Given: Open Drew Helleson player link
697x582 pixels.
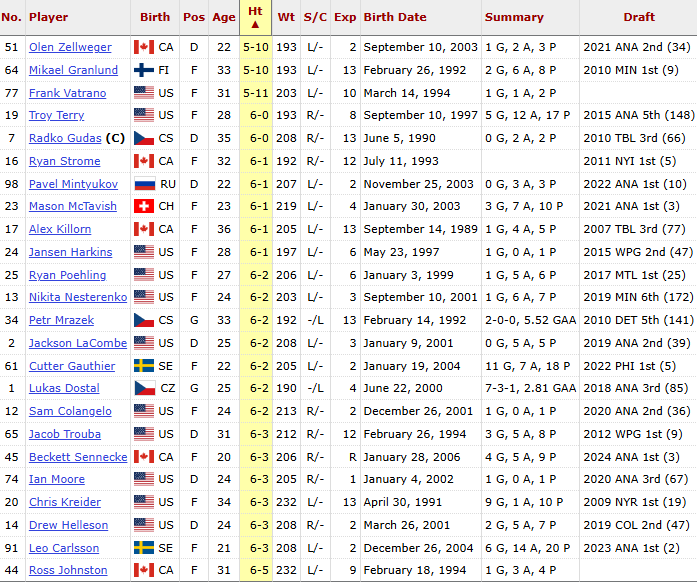Looking at the screenshot, I should tap(68, 525).
